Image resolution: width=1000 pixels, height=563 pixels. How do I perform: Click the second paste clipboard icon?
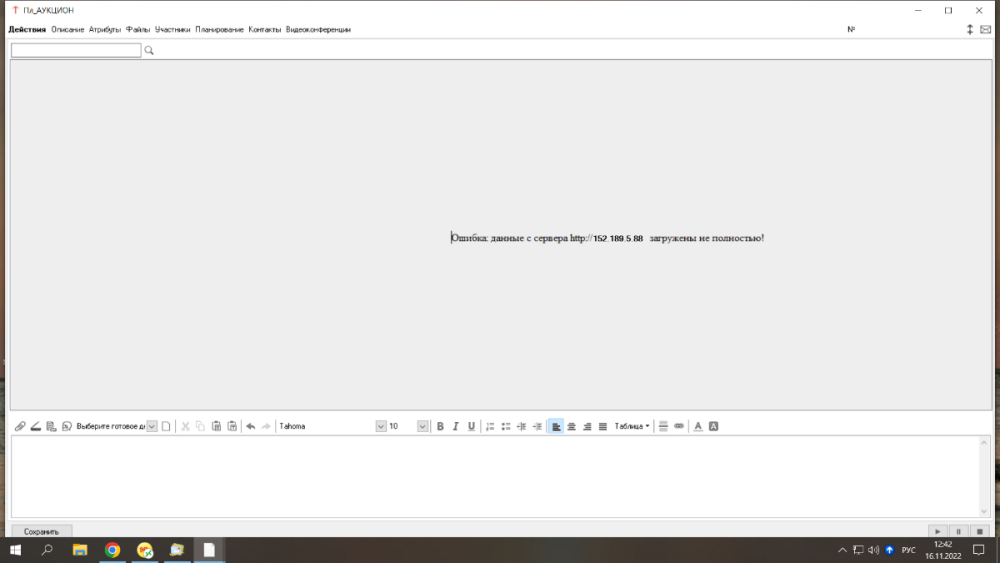click(x=232, y=426)
